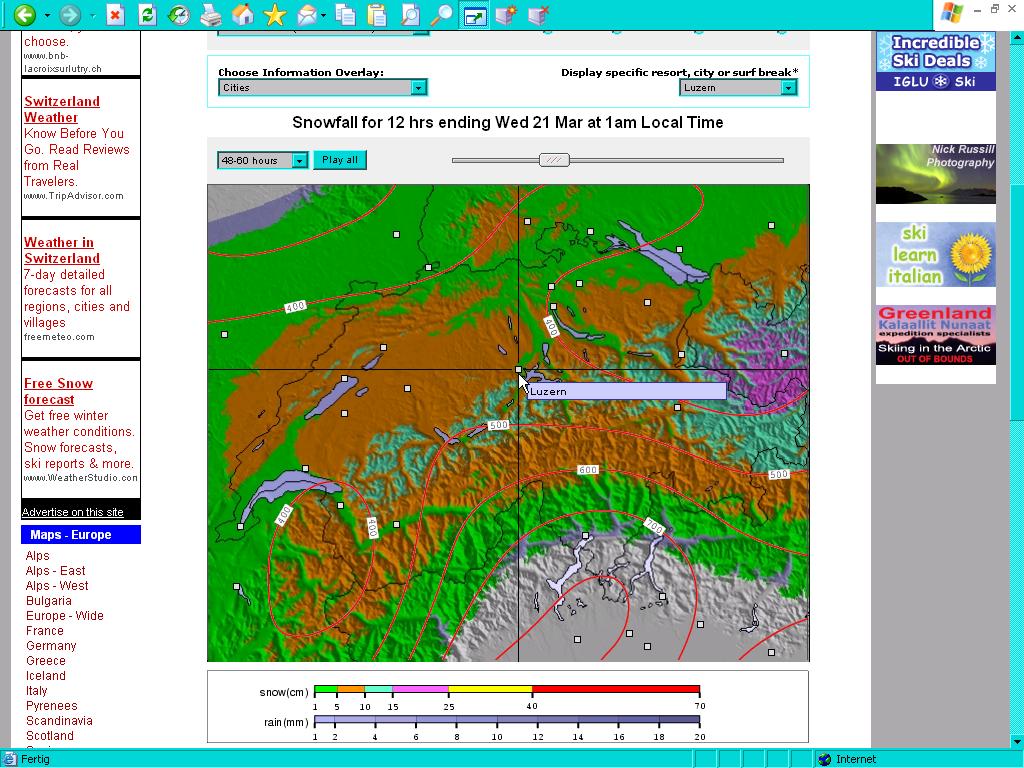The height and width of the screenshot is (768, 1024).
Task: Click the magnifier Search icon
Action: tap(441, 15)
